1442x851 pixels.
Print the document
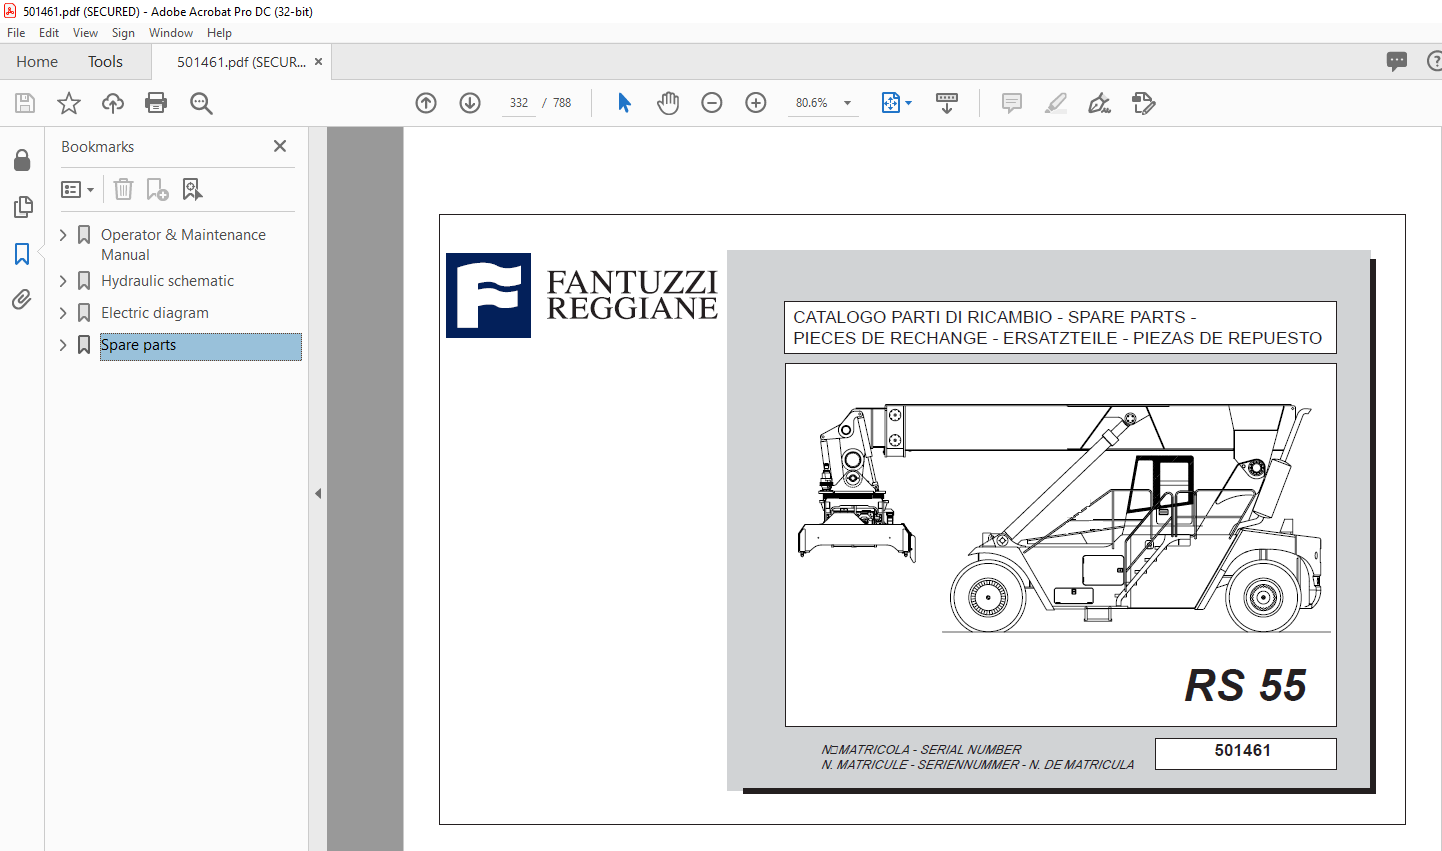click(156, 103)
